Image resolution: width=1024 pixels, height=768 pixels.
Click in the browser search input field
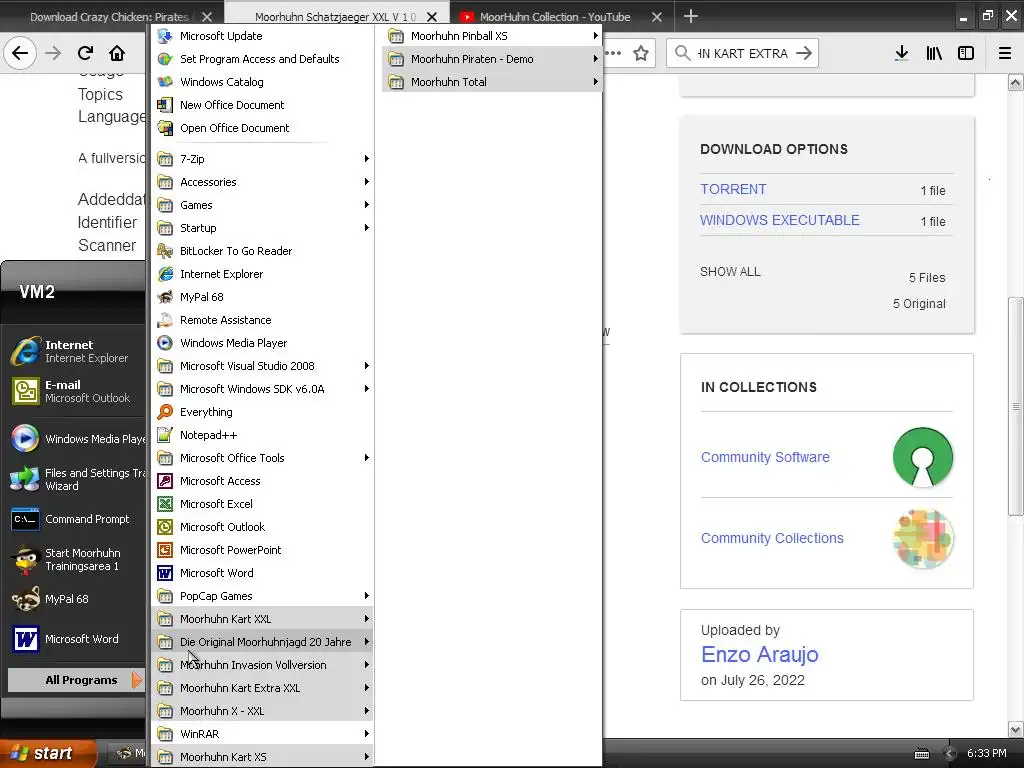click(x=743, y=54)
